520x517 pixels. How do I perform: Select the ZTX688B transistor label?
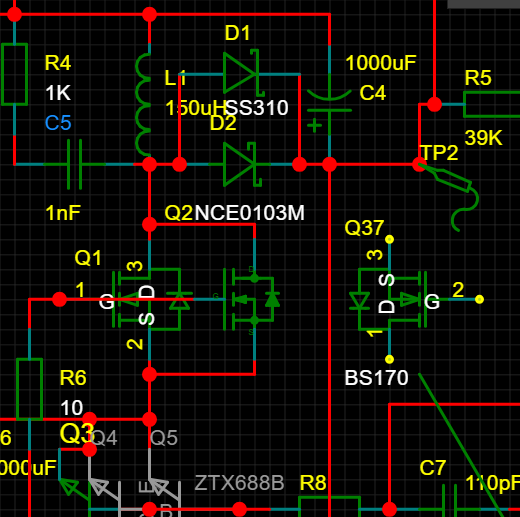click(x=239, y=483)
